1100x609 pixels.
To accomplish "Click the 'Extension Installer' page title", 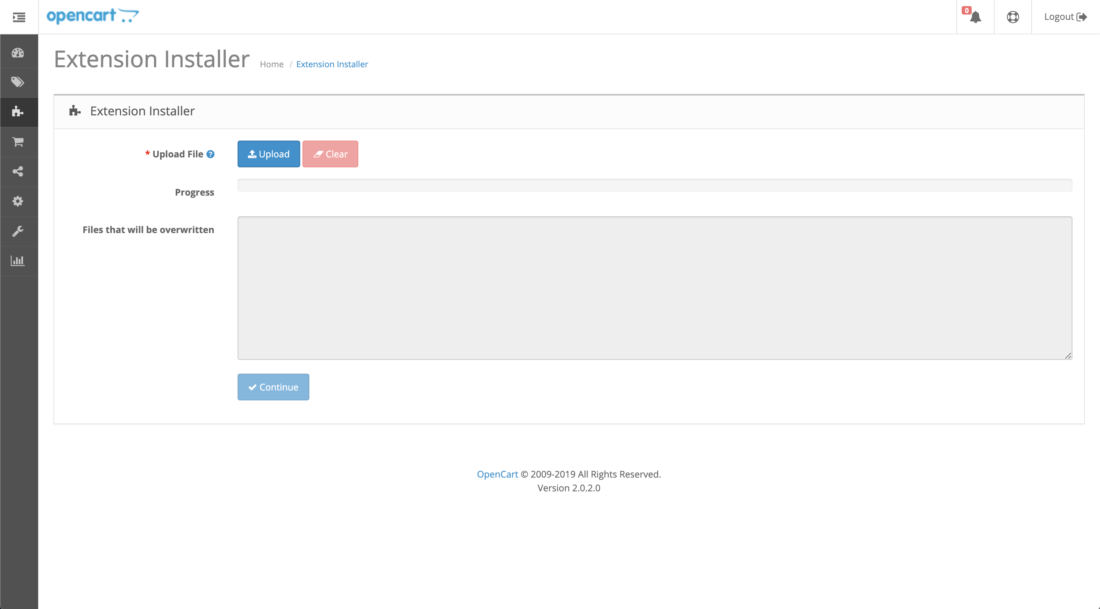I will (152, 59).
